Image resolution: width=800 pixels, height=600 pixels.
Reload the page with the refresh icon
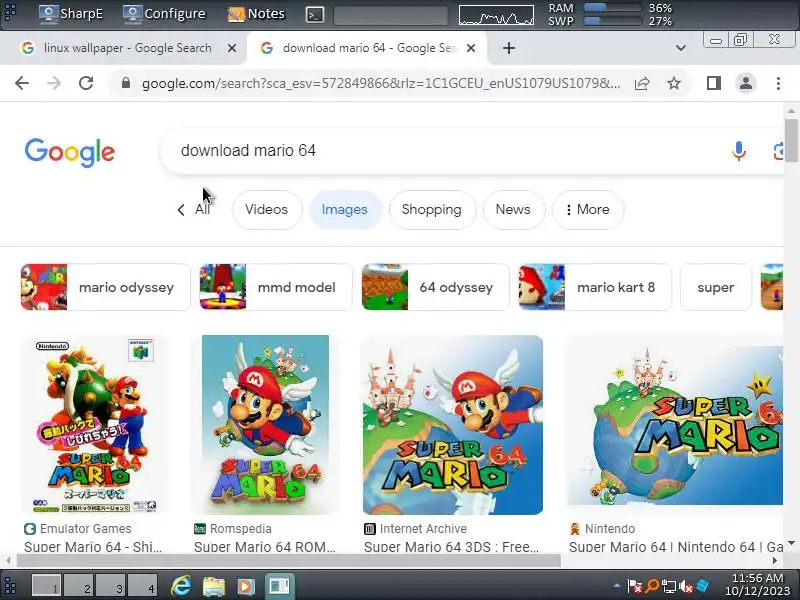pos(86,83)
